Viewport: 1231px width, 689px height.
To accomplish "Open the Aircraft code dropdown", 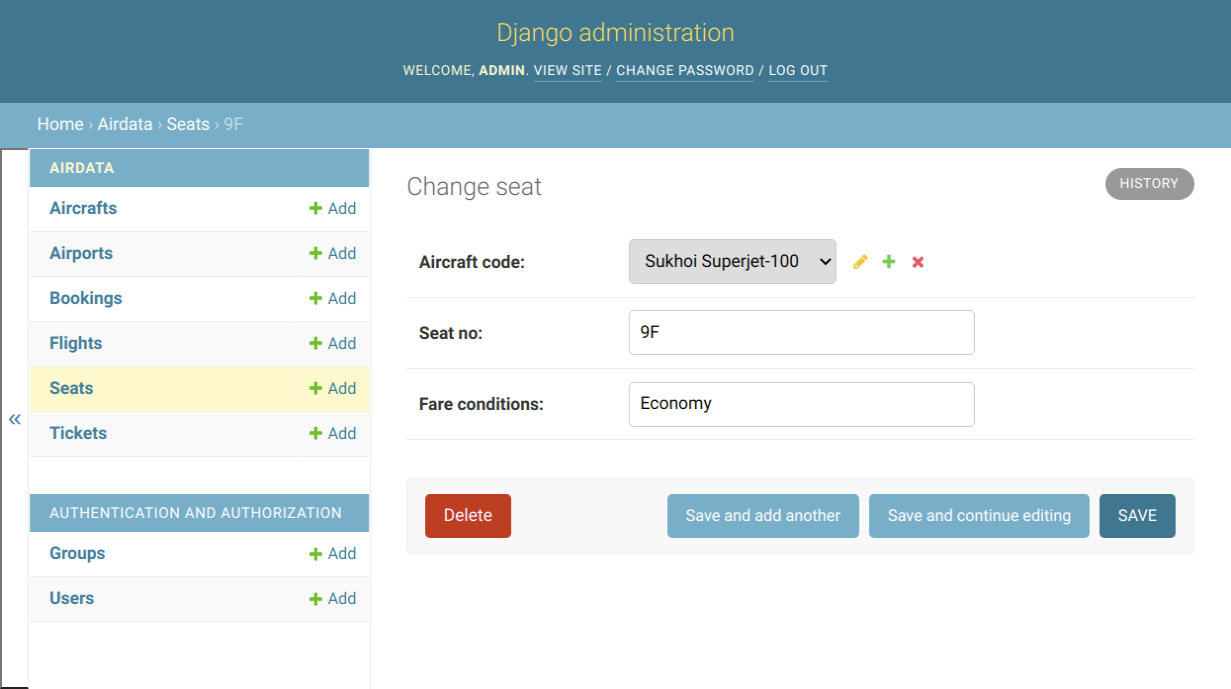I will tap(732, 261).
